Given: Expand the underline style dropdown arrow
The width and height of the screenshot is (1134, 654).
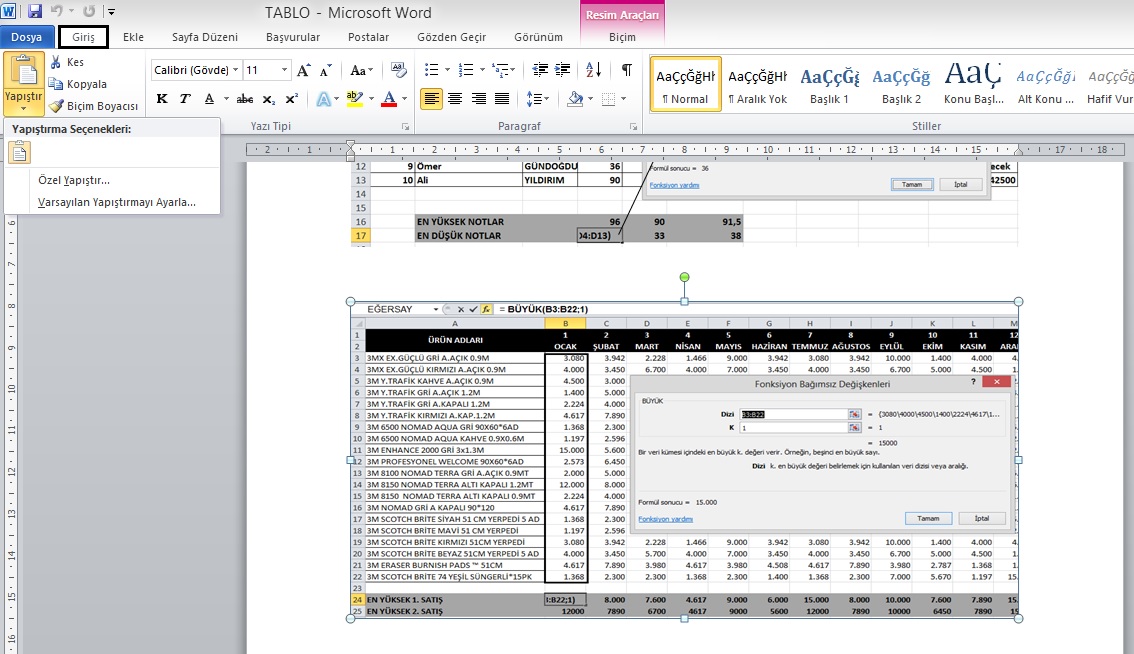Looking at the screenshot, I should click(226, 99).
